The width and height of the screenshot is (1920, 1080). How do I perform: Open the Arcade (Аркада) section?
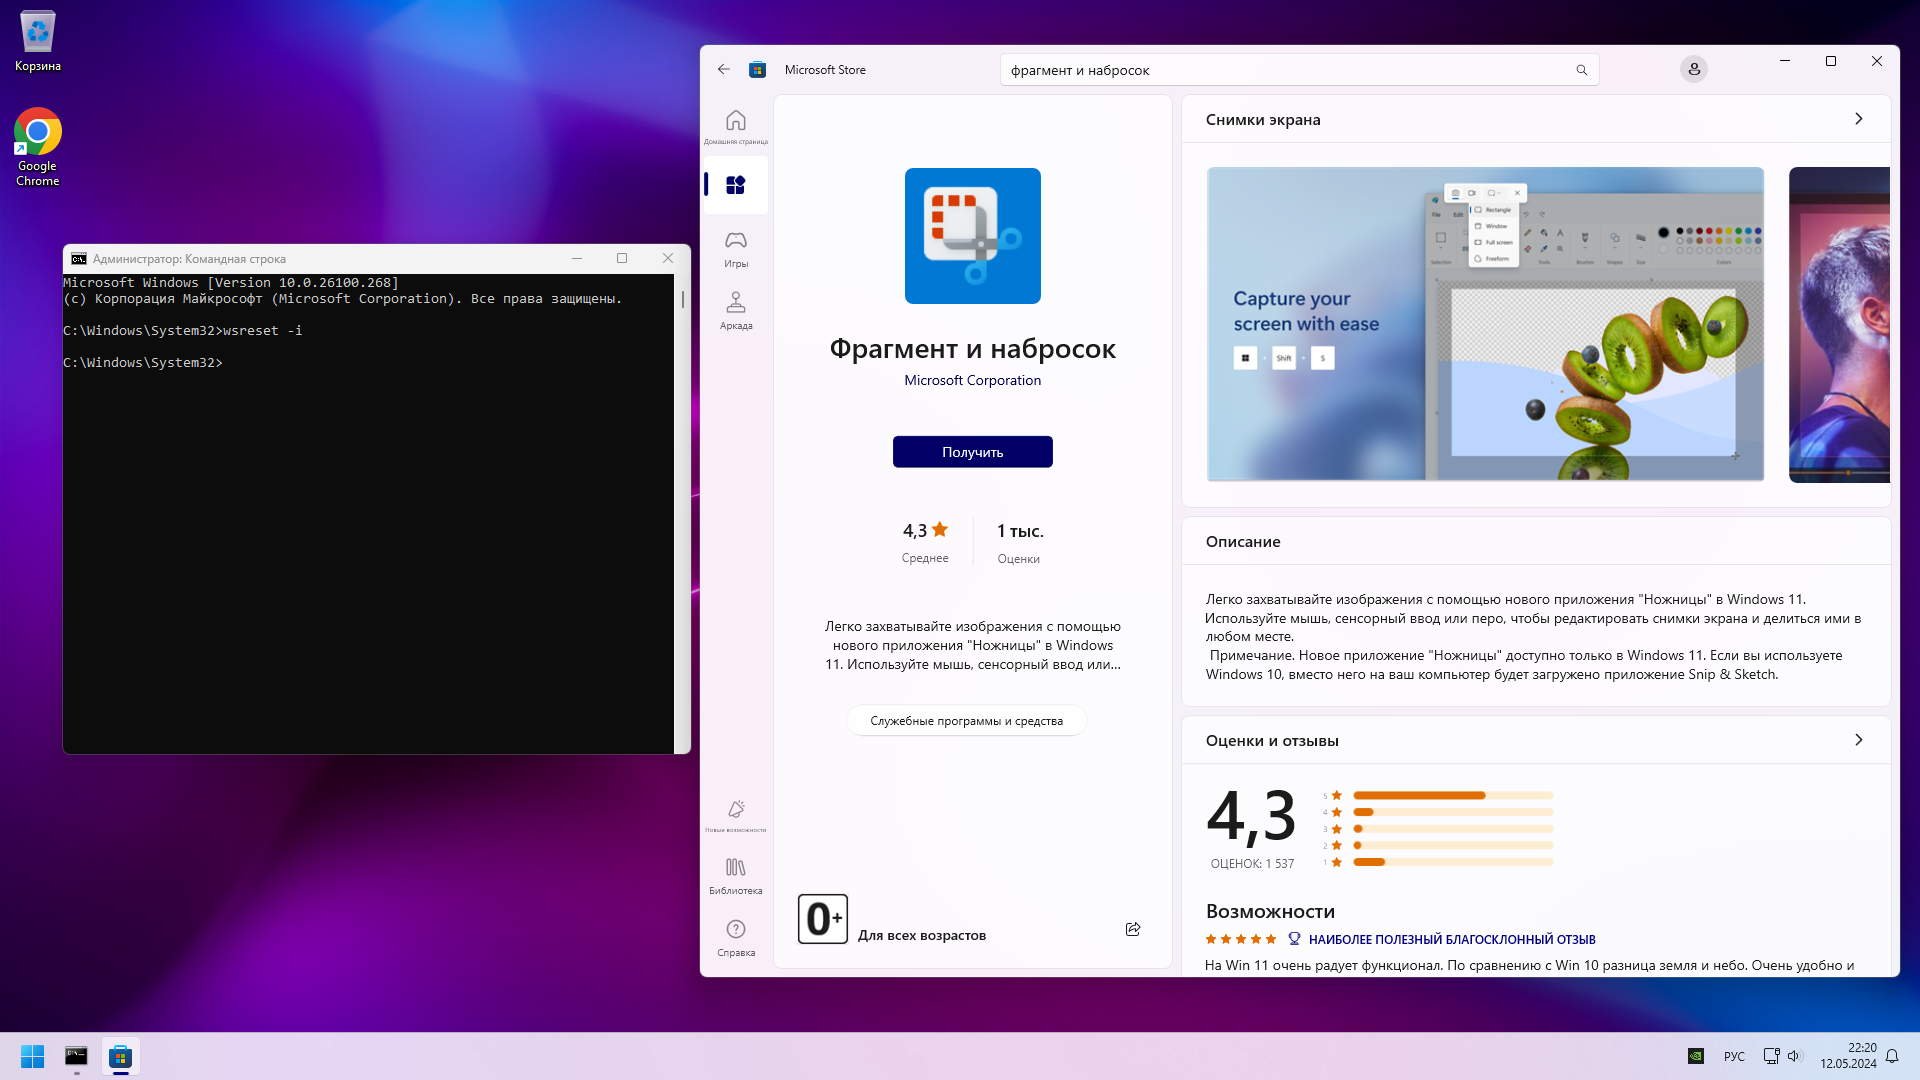pyautogui.click(x=735, y=310)
